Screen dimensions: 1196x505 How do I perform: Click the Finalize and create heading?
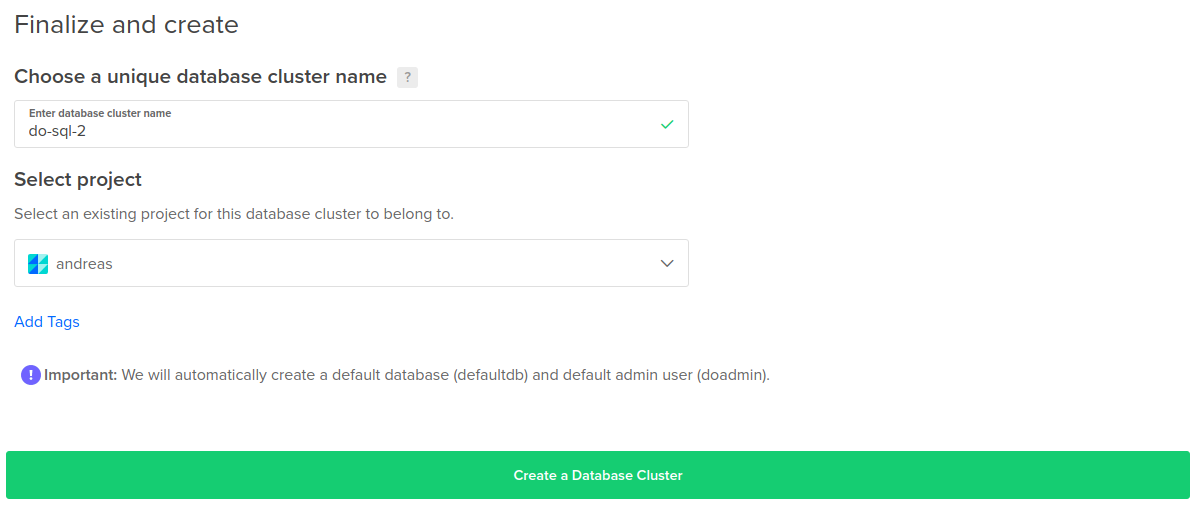(127, 24)
